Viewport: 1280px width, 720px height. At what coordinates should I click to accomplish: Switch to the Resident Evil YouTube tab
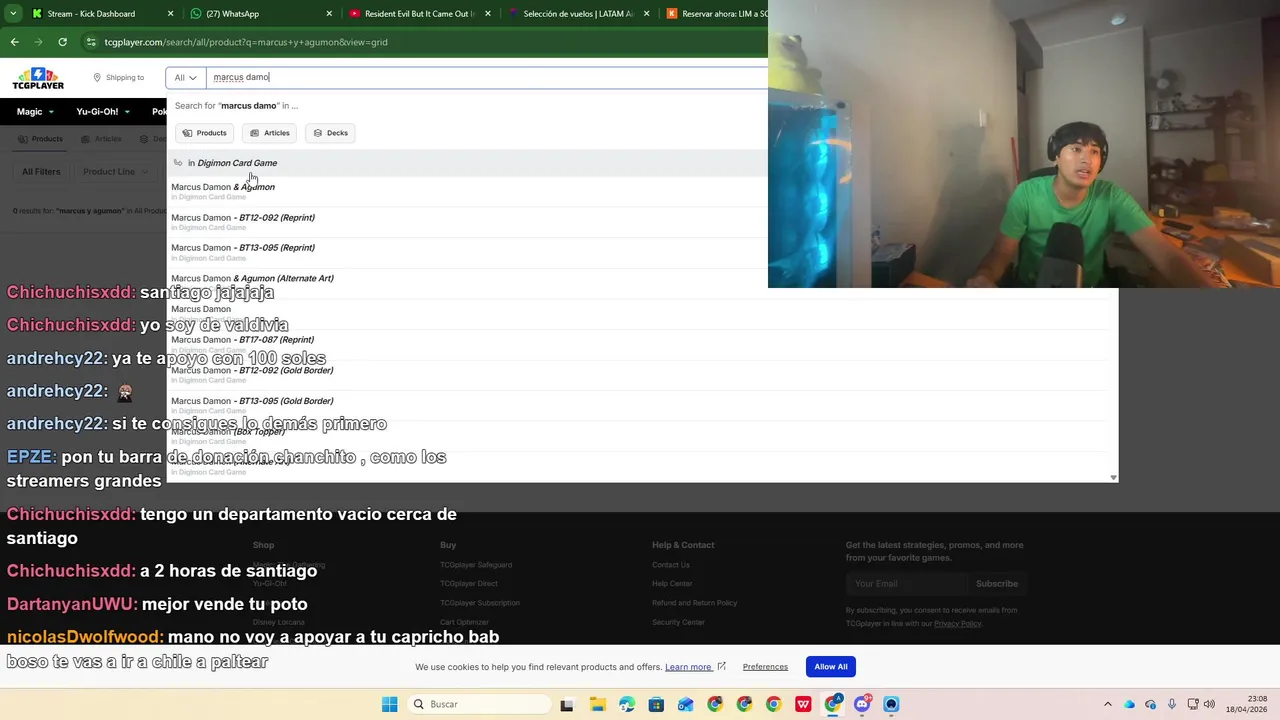coord(420,14)
